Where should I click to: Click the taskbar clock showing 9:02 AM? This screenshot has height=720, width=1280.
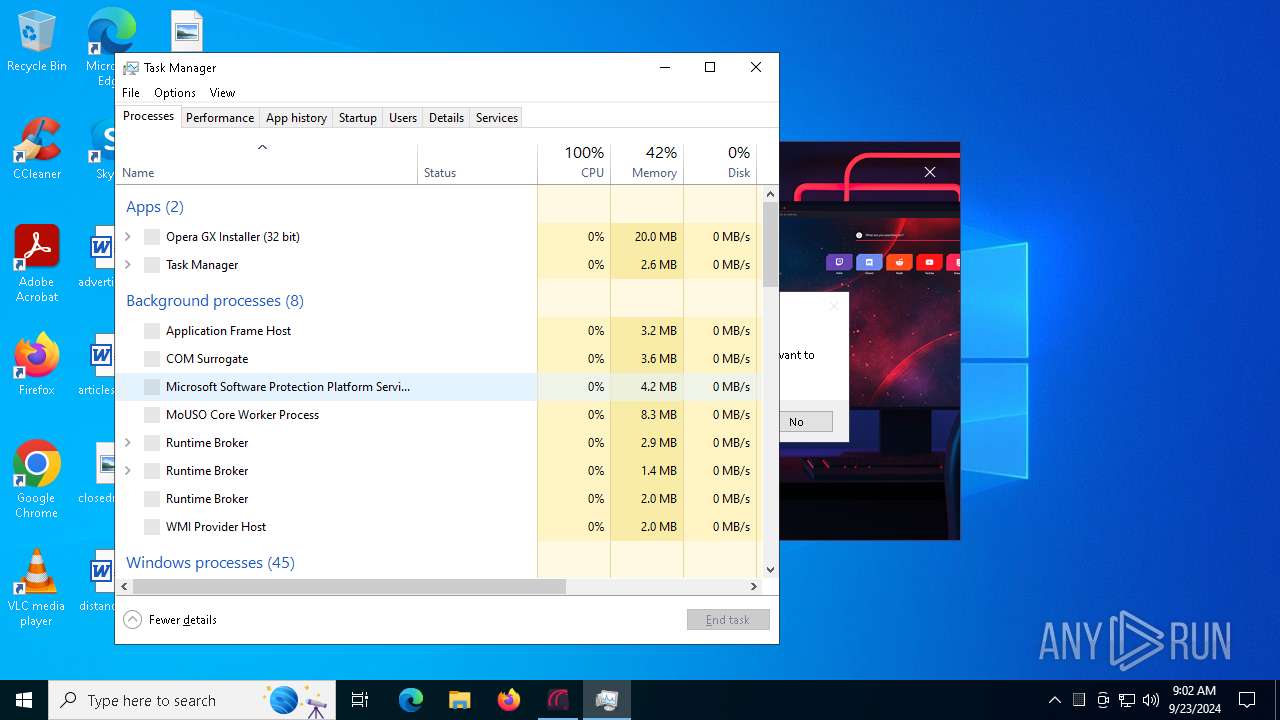(x=1192, y=700)
